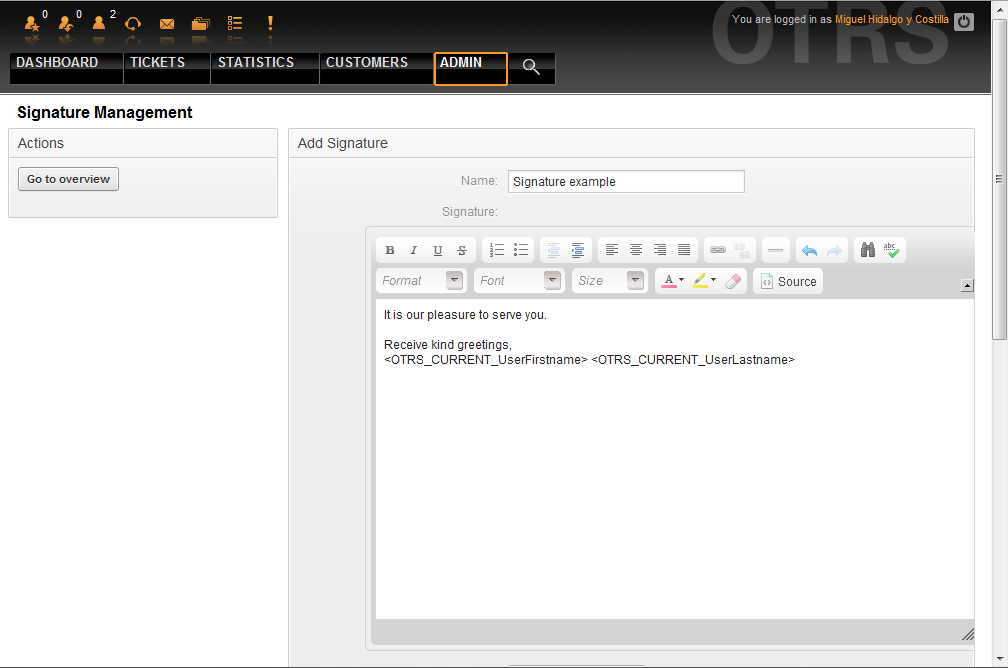Toggle underline text formatting
This screenshot has width=1008, height=668.
[438, 250]
